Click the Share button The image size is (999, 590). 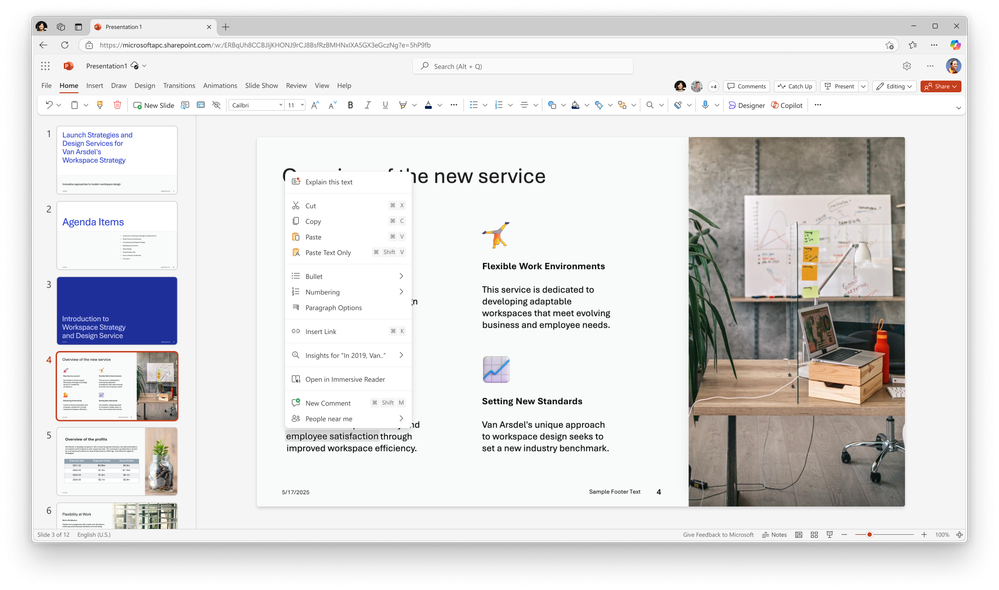(x=940, y=85)
